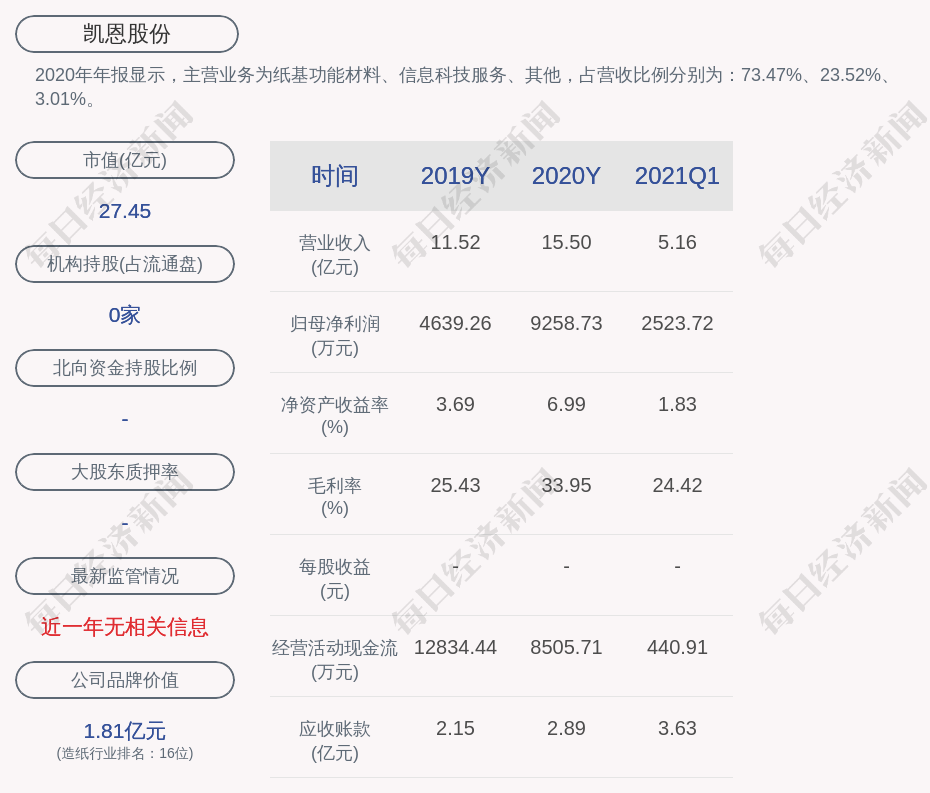Click the 凯恩股份 company name pill

[127, 34]
